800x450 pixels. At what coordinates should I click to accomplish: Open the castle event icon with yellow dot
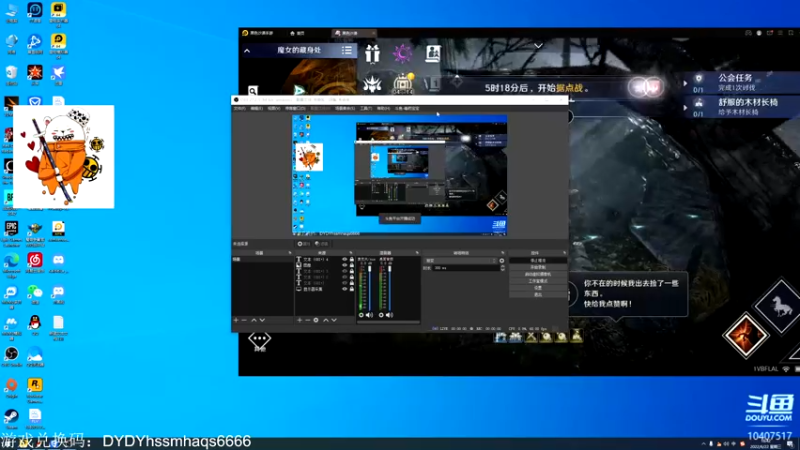[x=403, y=83]
